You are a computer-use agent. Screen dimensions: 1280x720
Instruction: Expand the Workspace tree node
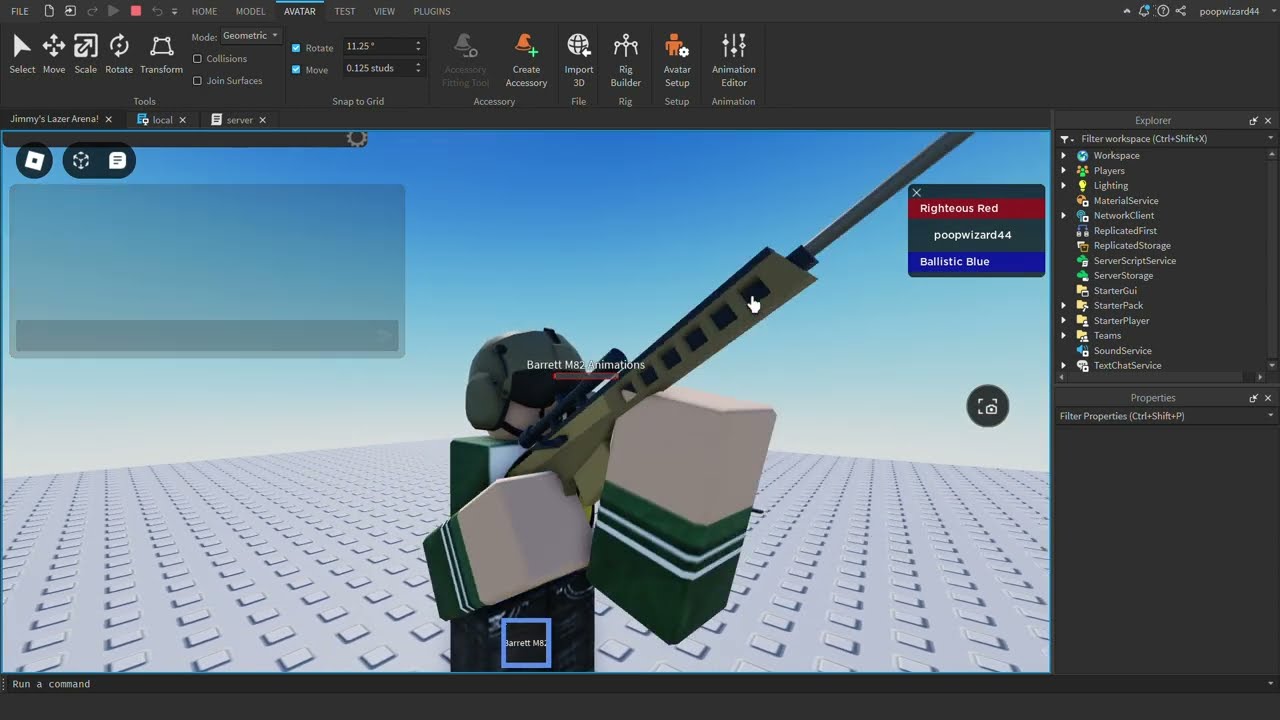tap(1064, 156)
